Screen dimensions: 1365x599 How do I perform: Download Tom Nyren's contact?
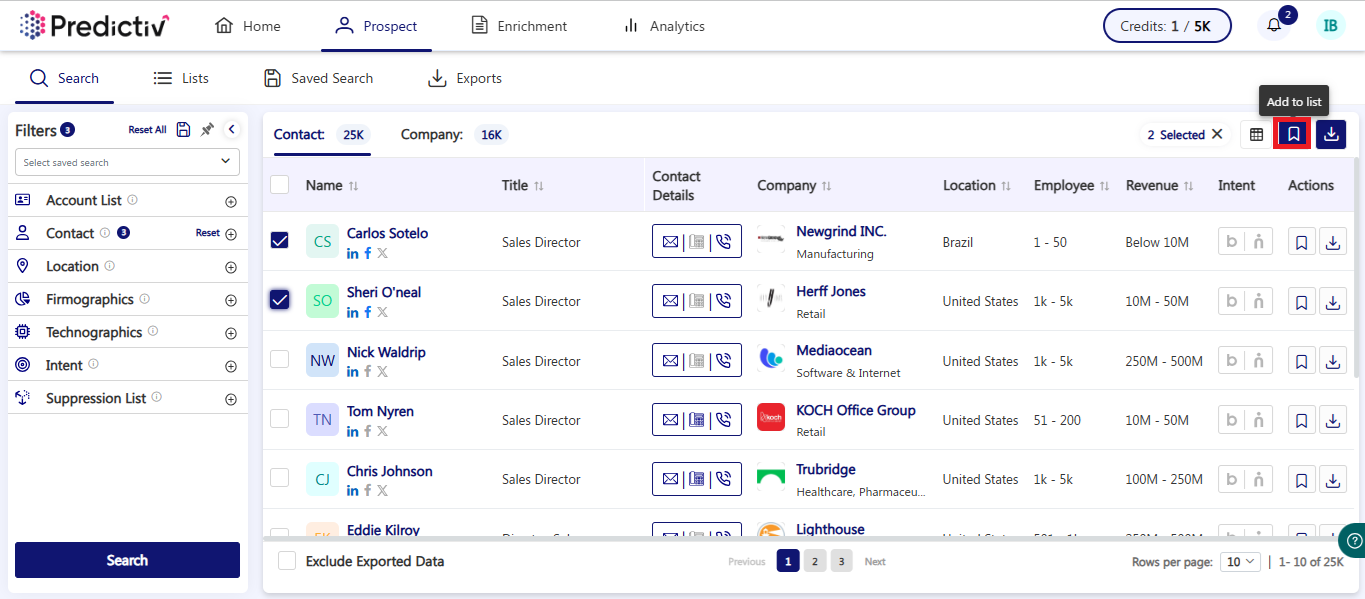[1333, 420]
